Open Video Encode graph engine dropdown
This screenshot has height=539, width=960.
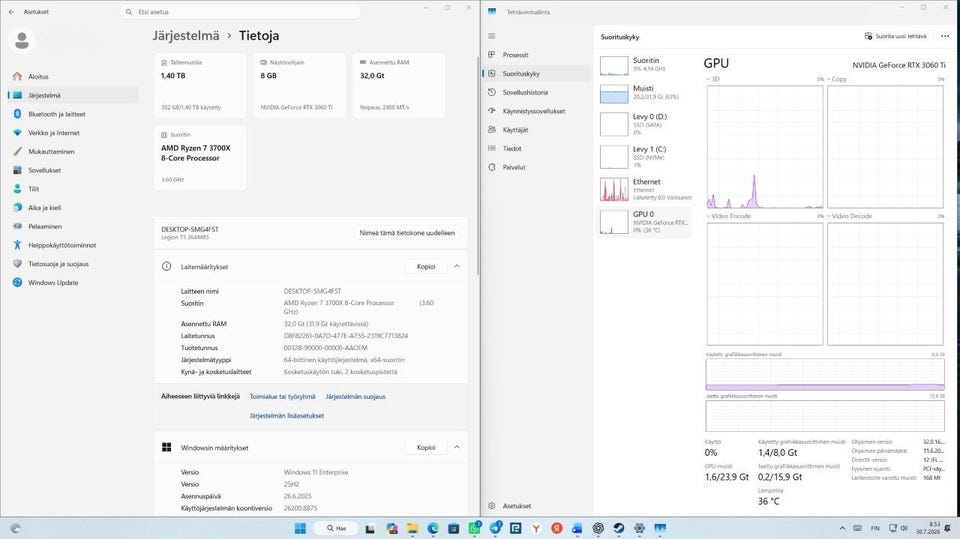[729, 216]
